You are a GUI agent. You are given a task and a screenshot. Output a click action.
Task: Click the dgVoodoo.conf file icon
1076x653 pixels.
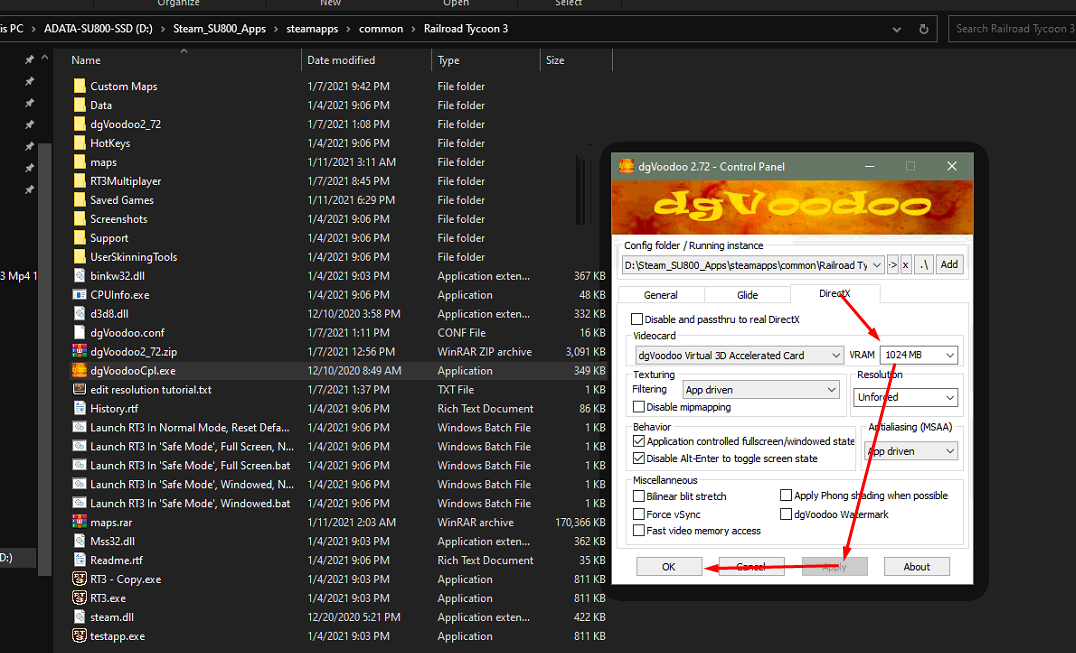point(80,333)
